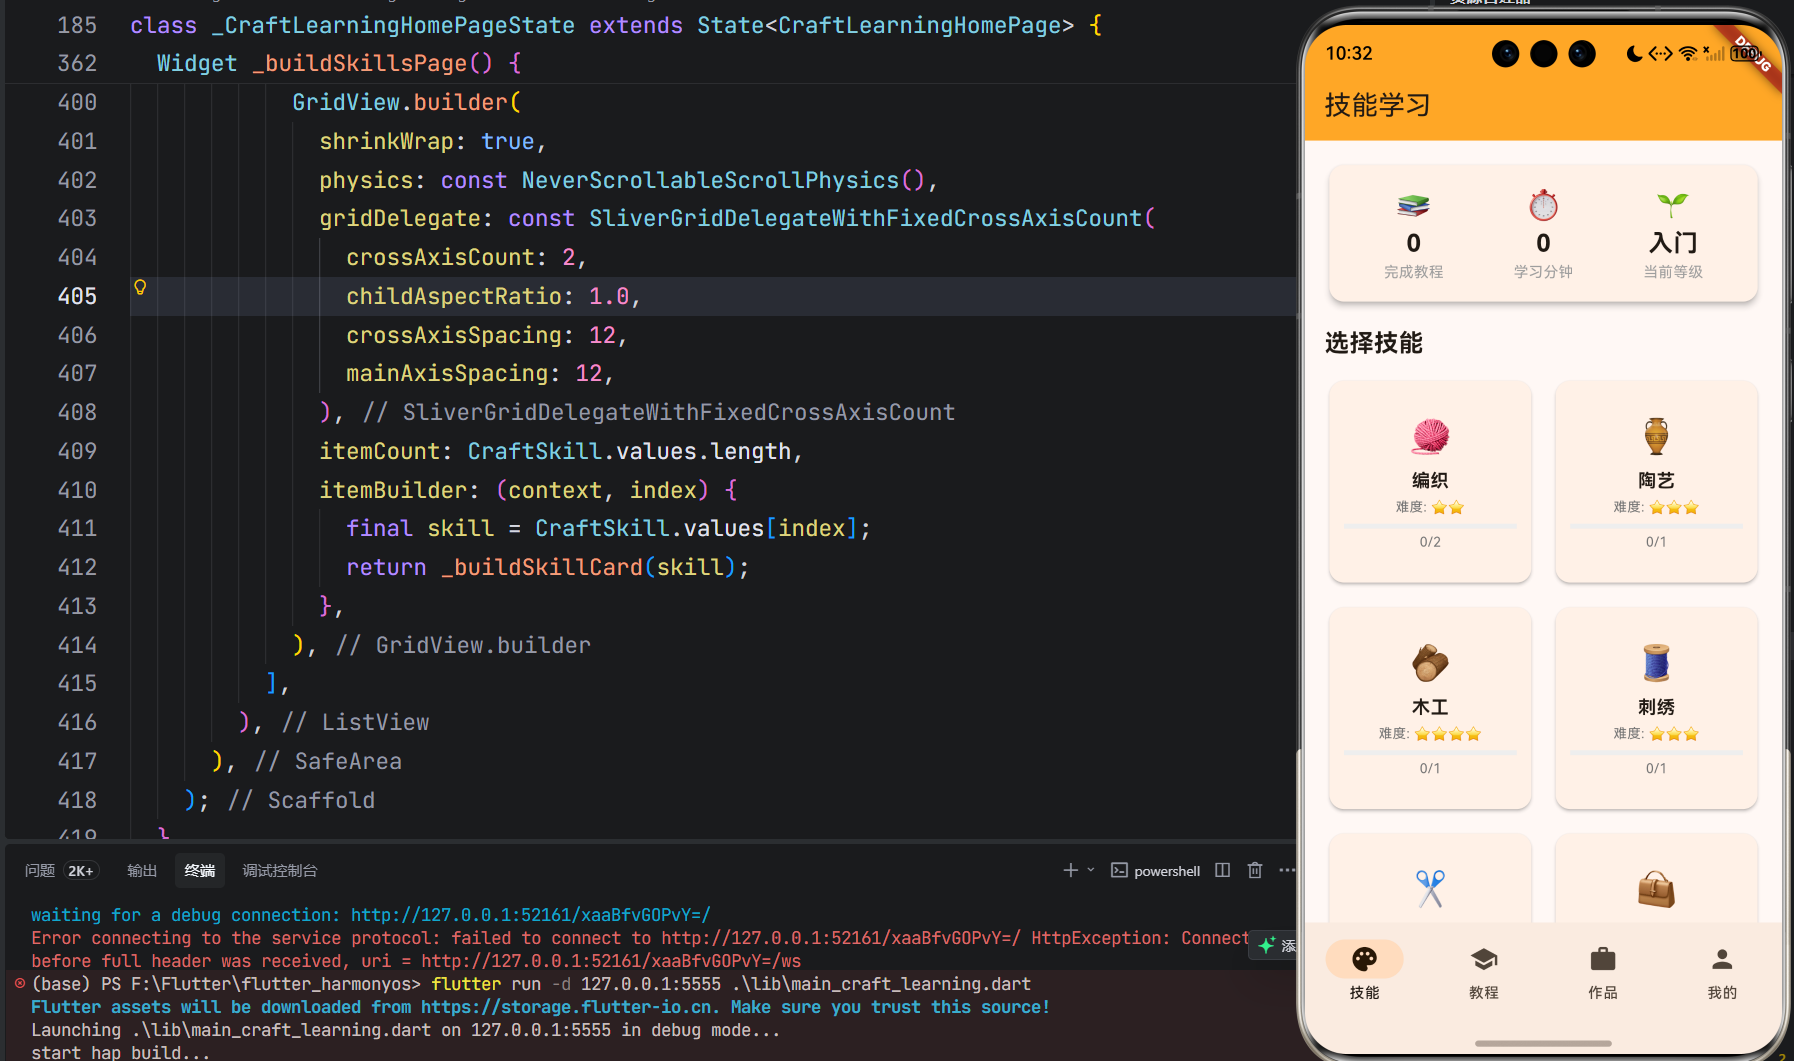Select the 终端 terminal tab
Screen dimensions: 1794x1061
click(200, 871)
